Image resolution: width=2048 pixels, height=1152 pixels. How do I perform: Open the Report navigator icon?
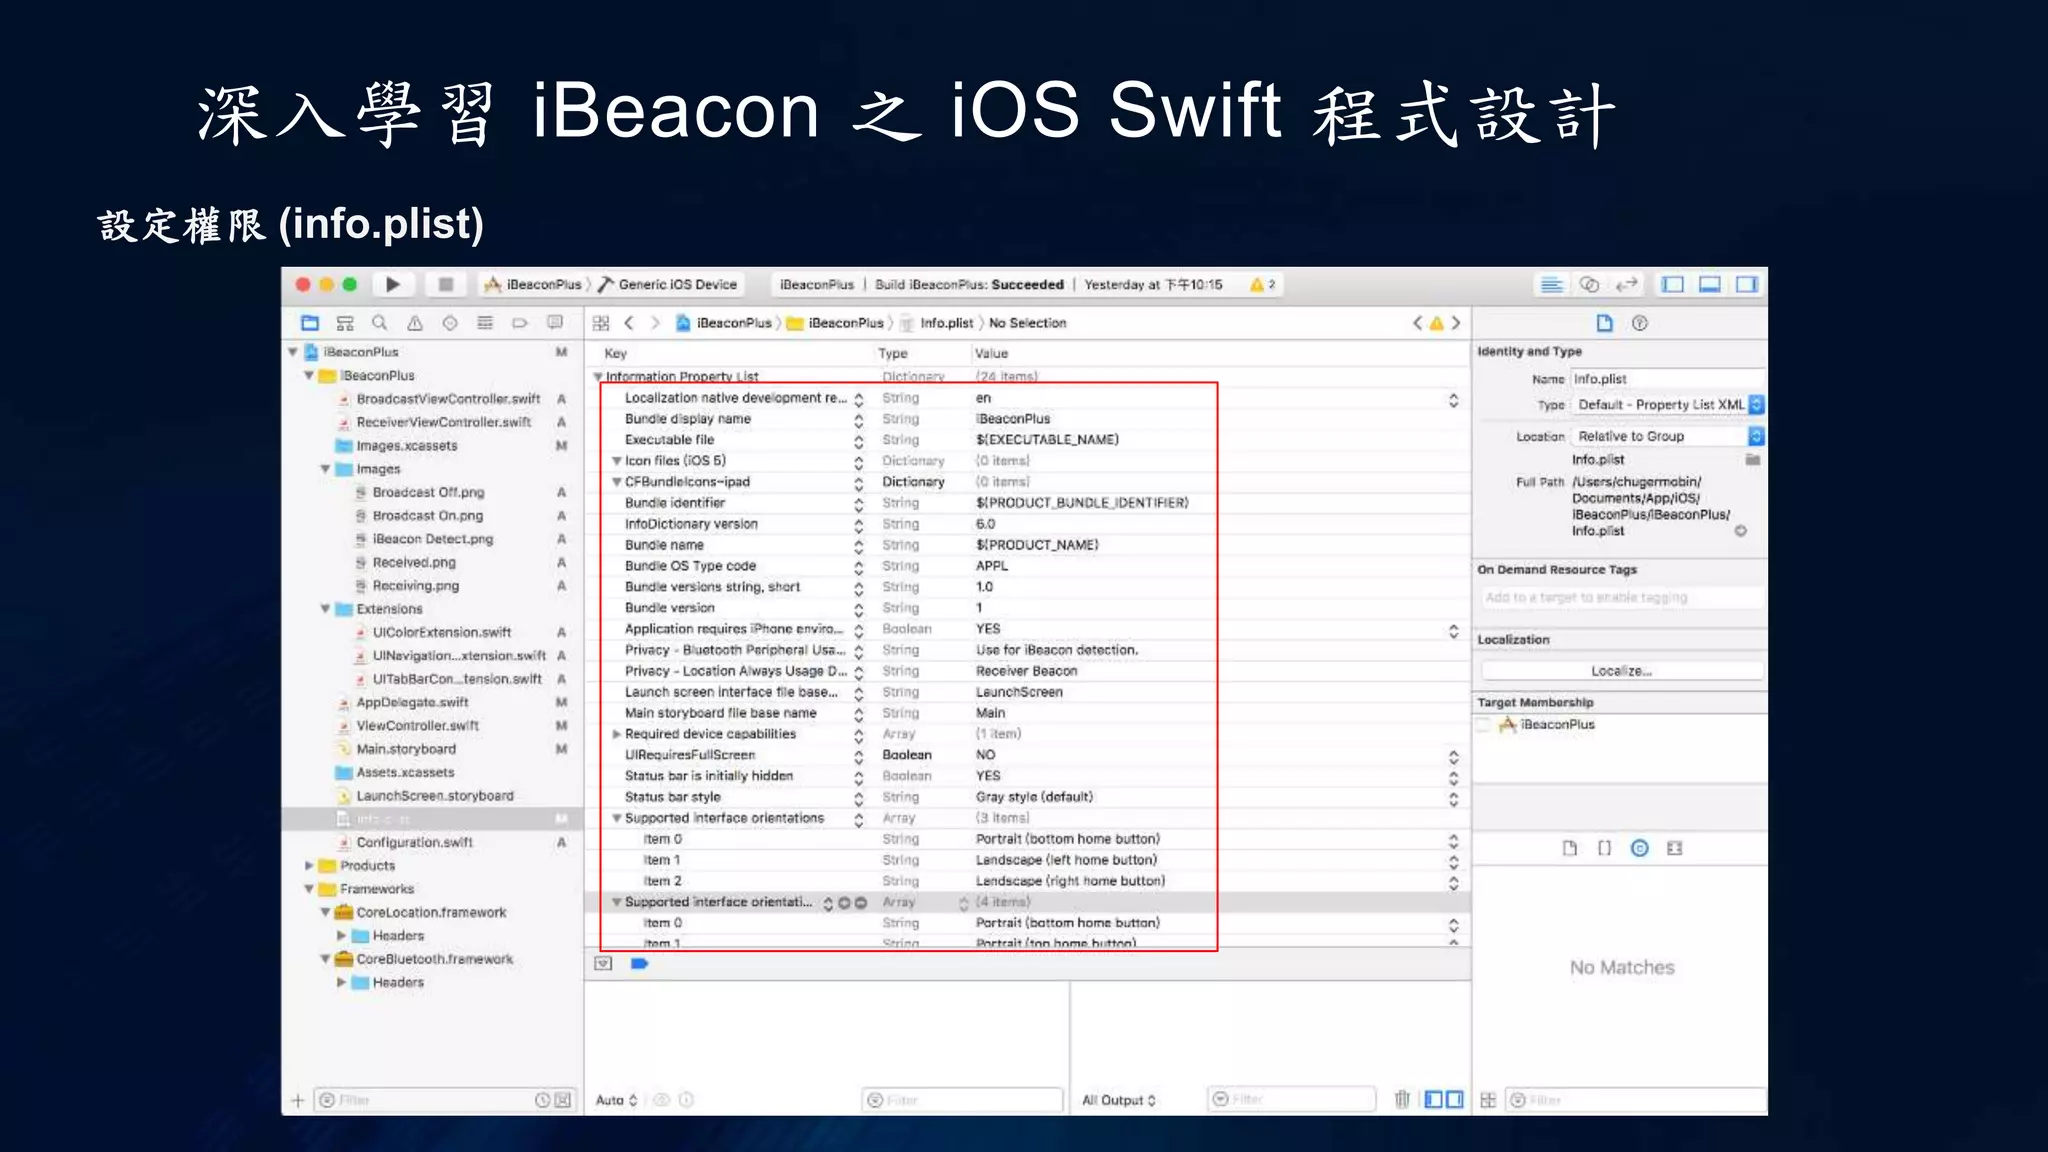(555, 323)
